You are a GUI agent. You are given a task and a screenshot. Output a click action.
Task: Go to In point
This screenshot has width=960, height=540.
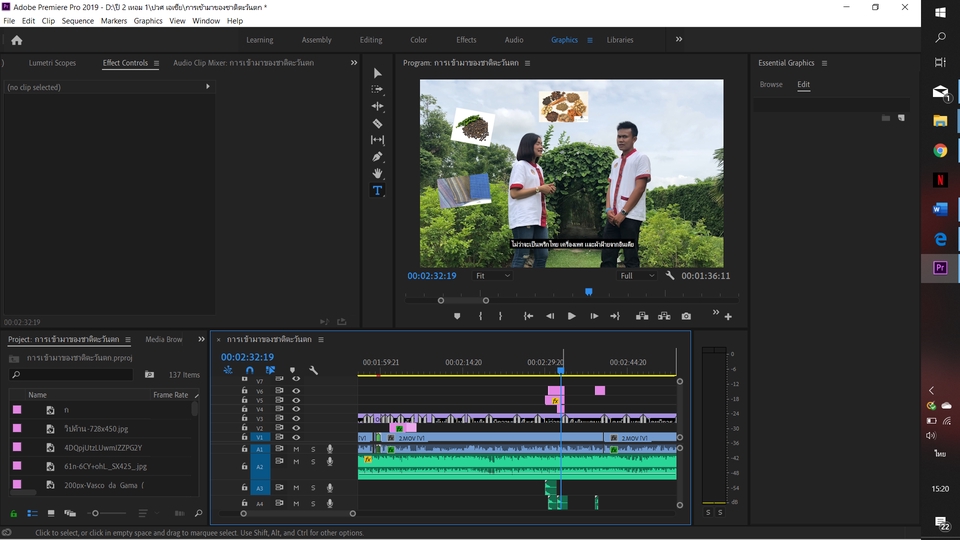(528, 316)
